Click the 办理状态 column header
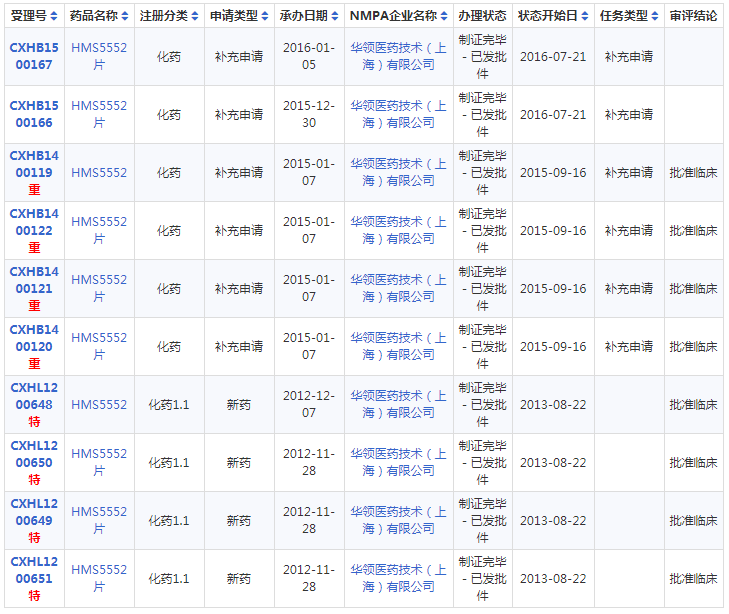 coord(482,16)
